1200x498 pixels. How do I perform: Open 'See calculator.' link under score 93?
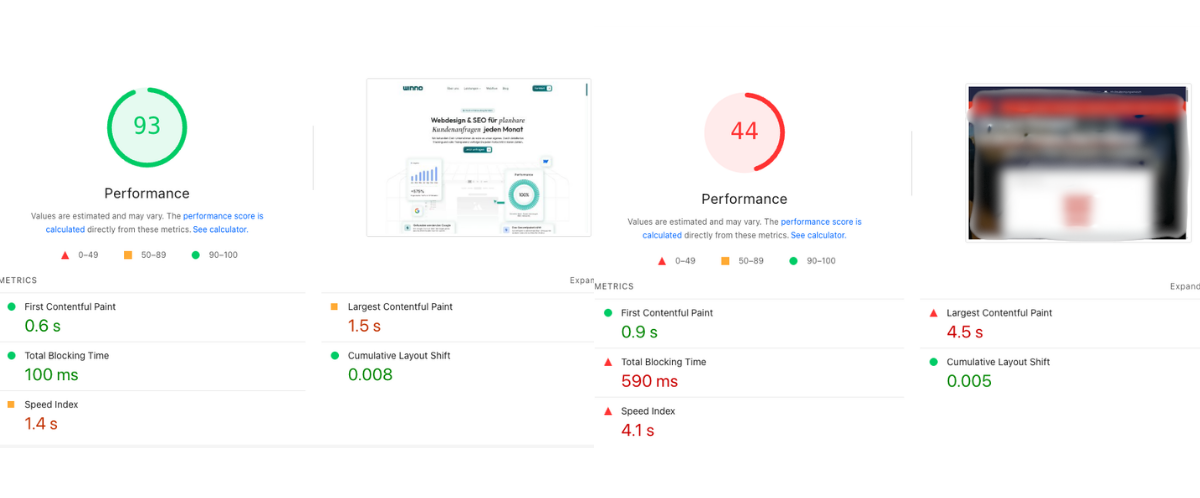220,229
